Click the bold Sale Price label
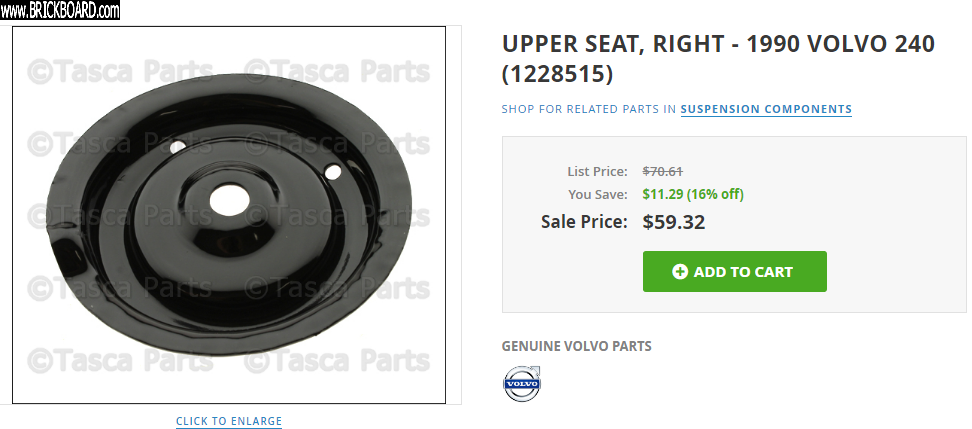 pos(584,222)
